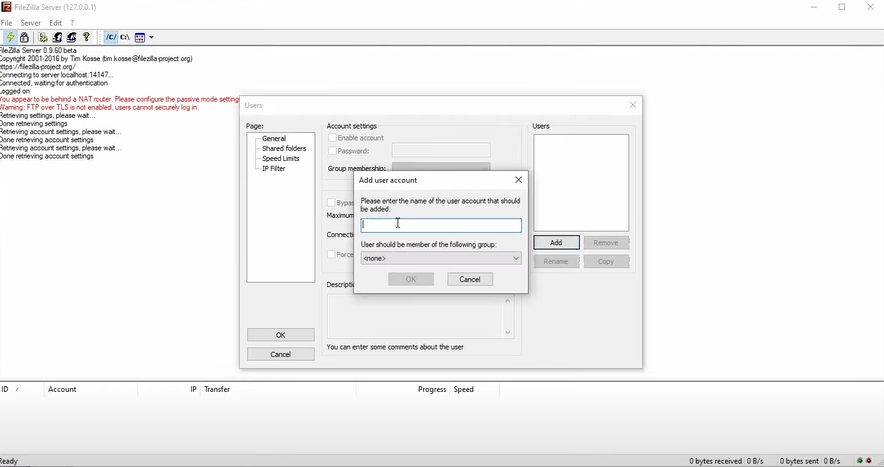Click the green status indicator light
This screenshot has height=467, width=884.
coord(860,461)
